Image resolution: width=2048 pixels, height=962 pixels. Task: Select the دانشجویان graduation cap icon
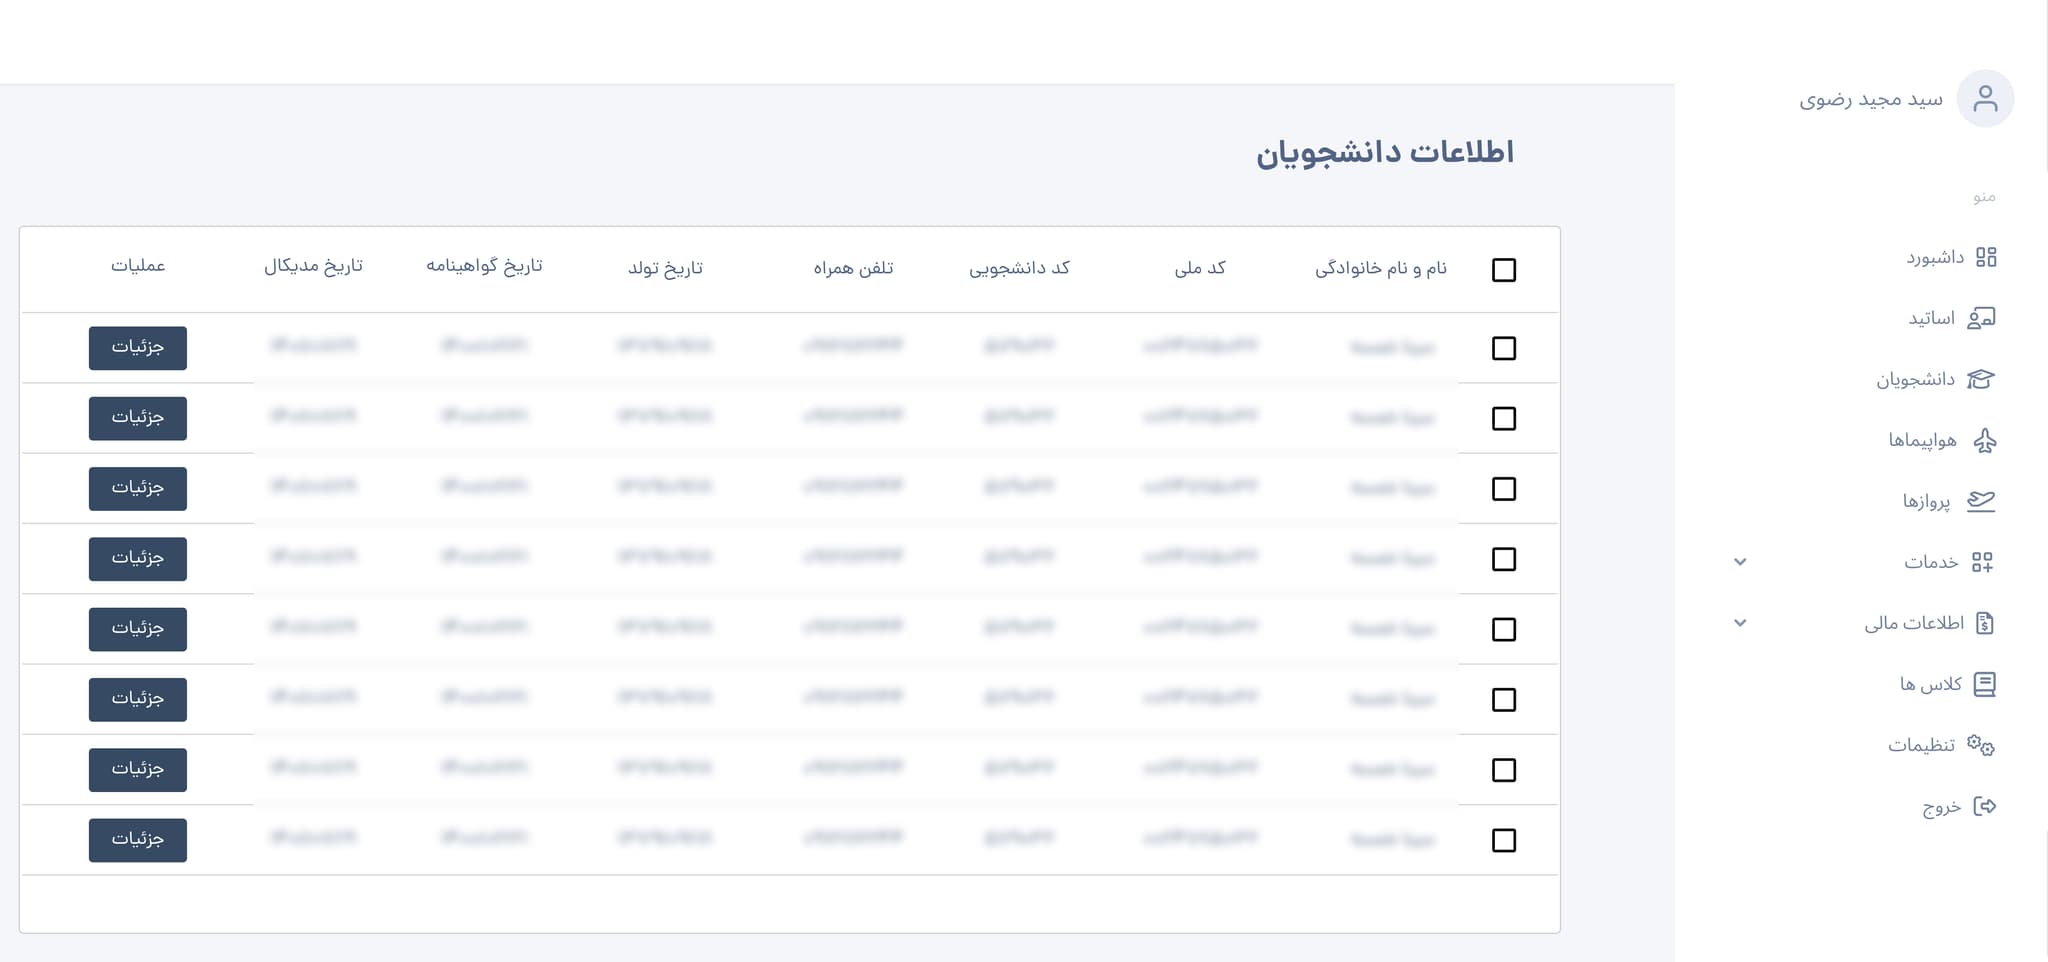[x=1980, y=379]
